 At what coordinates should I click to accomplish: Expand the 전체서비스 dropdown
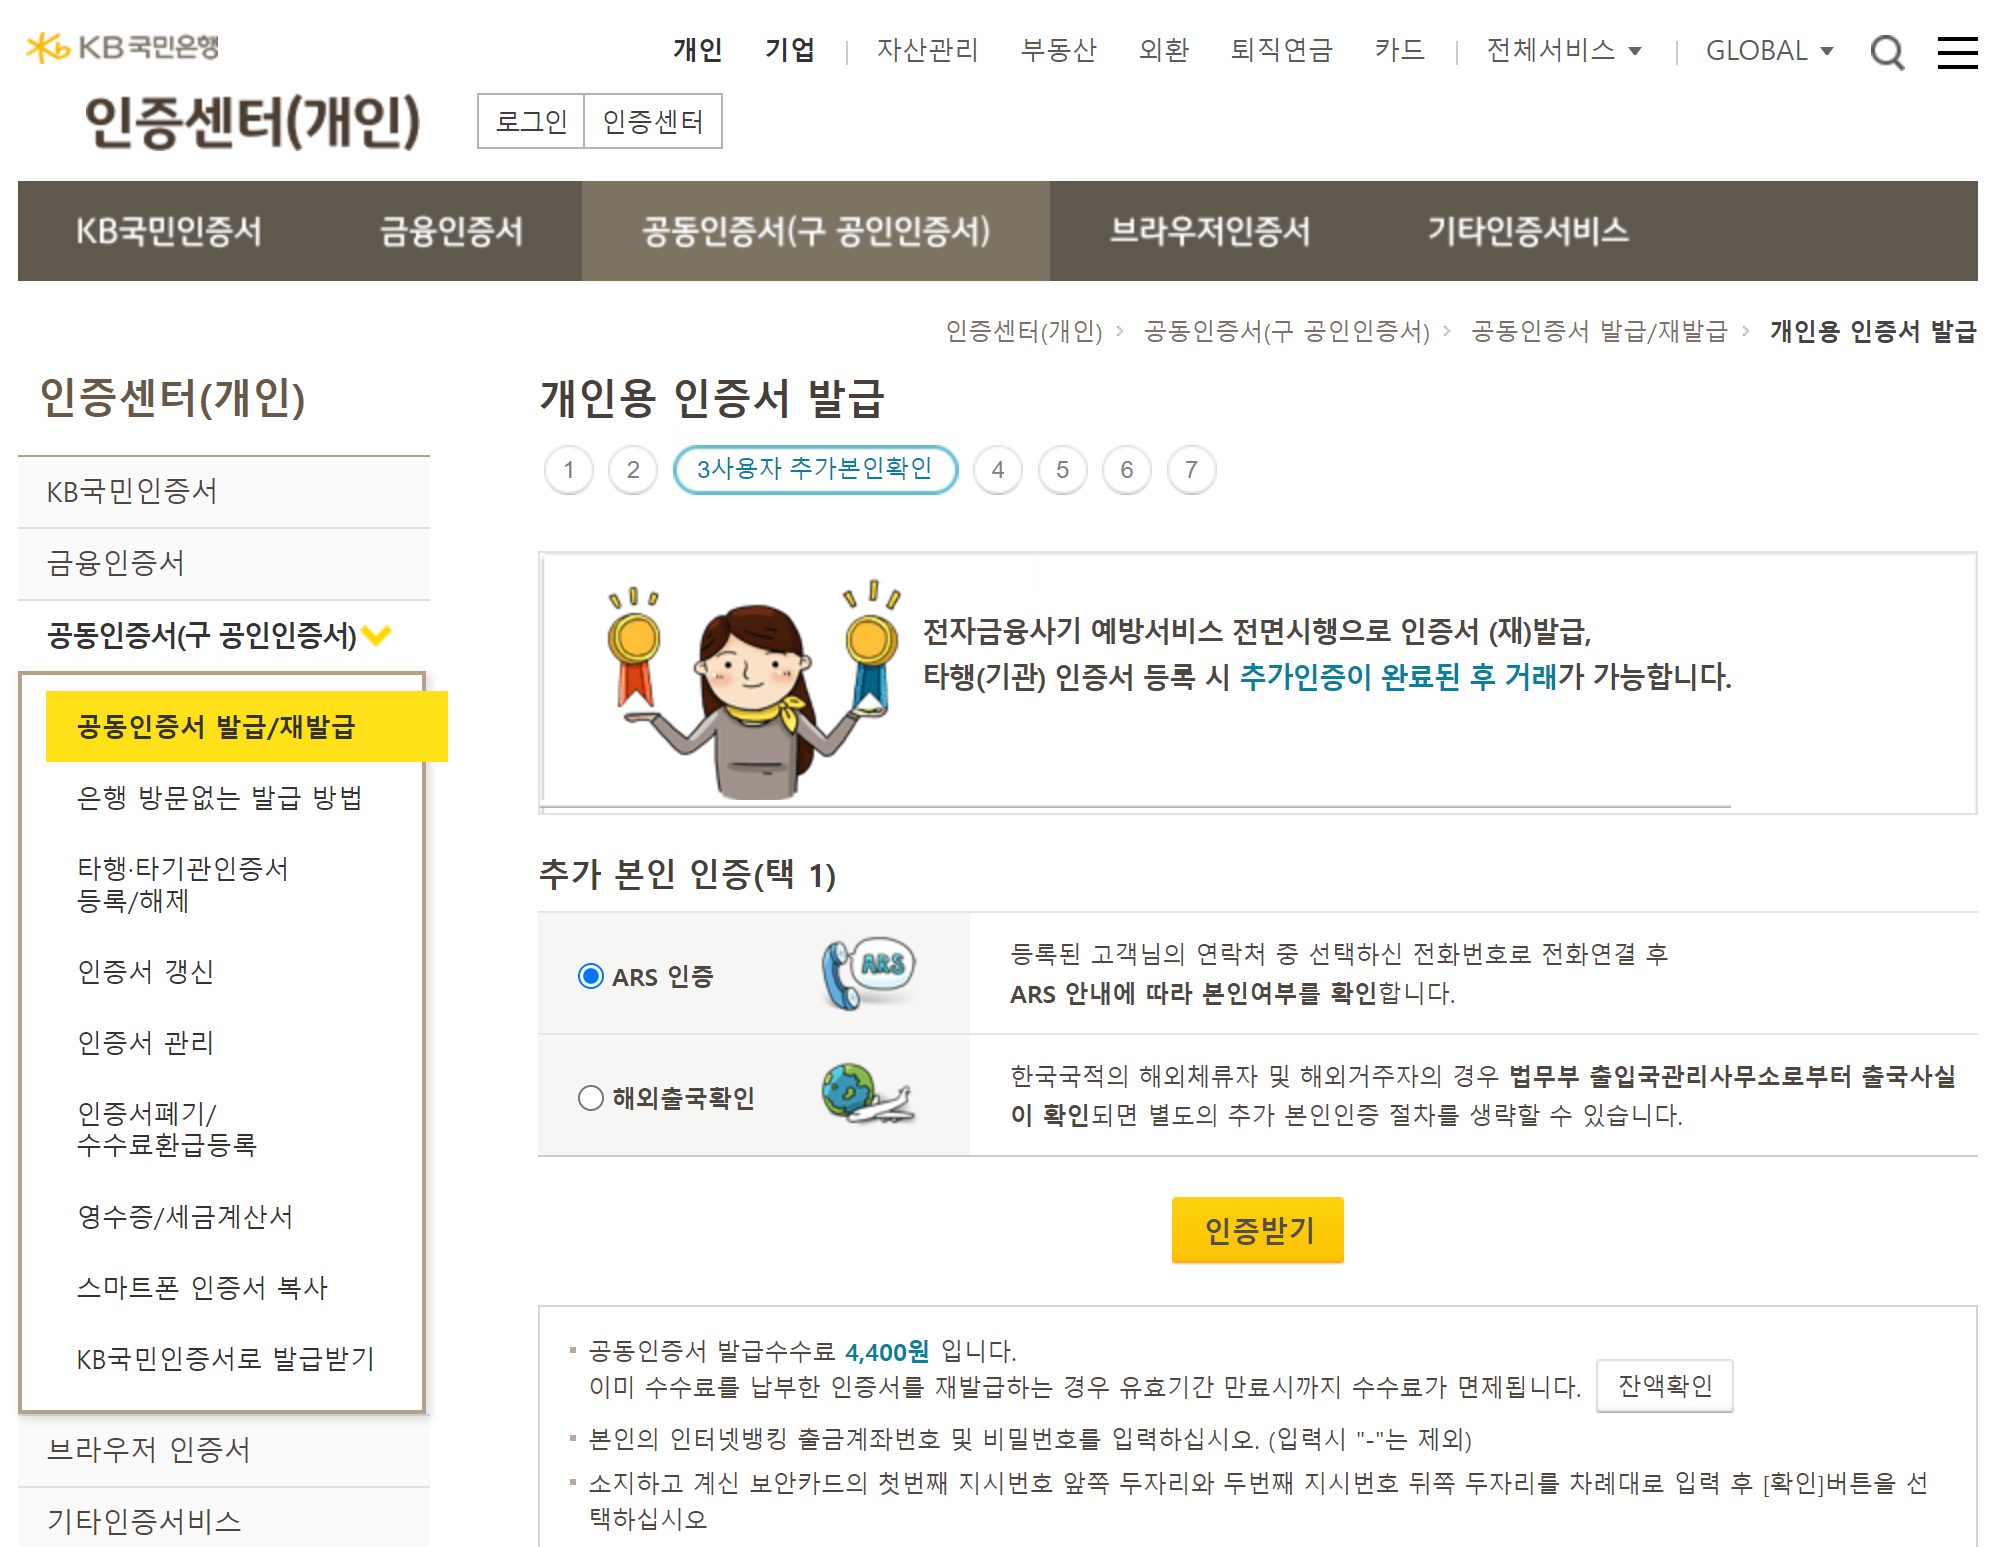pos(1564,50)
